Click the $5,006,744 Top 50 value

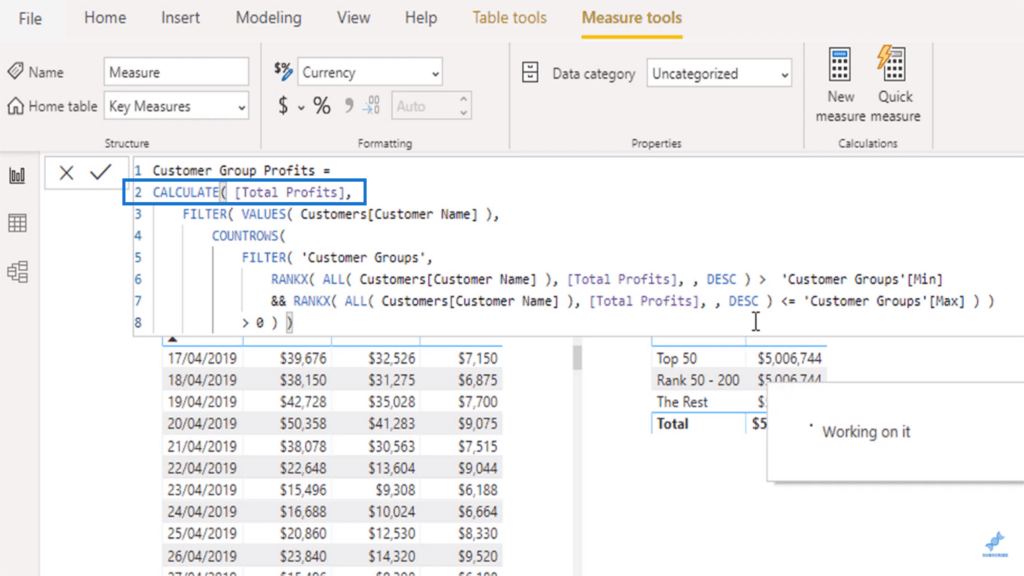[x=790, y=359]
